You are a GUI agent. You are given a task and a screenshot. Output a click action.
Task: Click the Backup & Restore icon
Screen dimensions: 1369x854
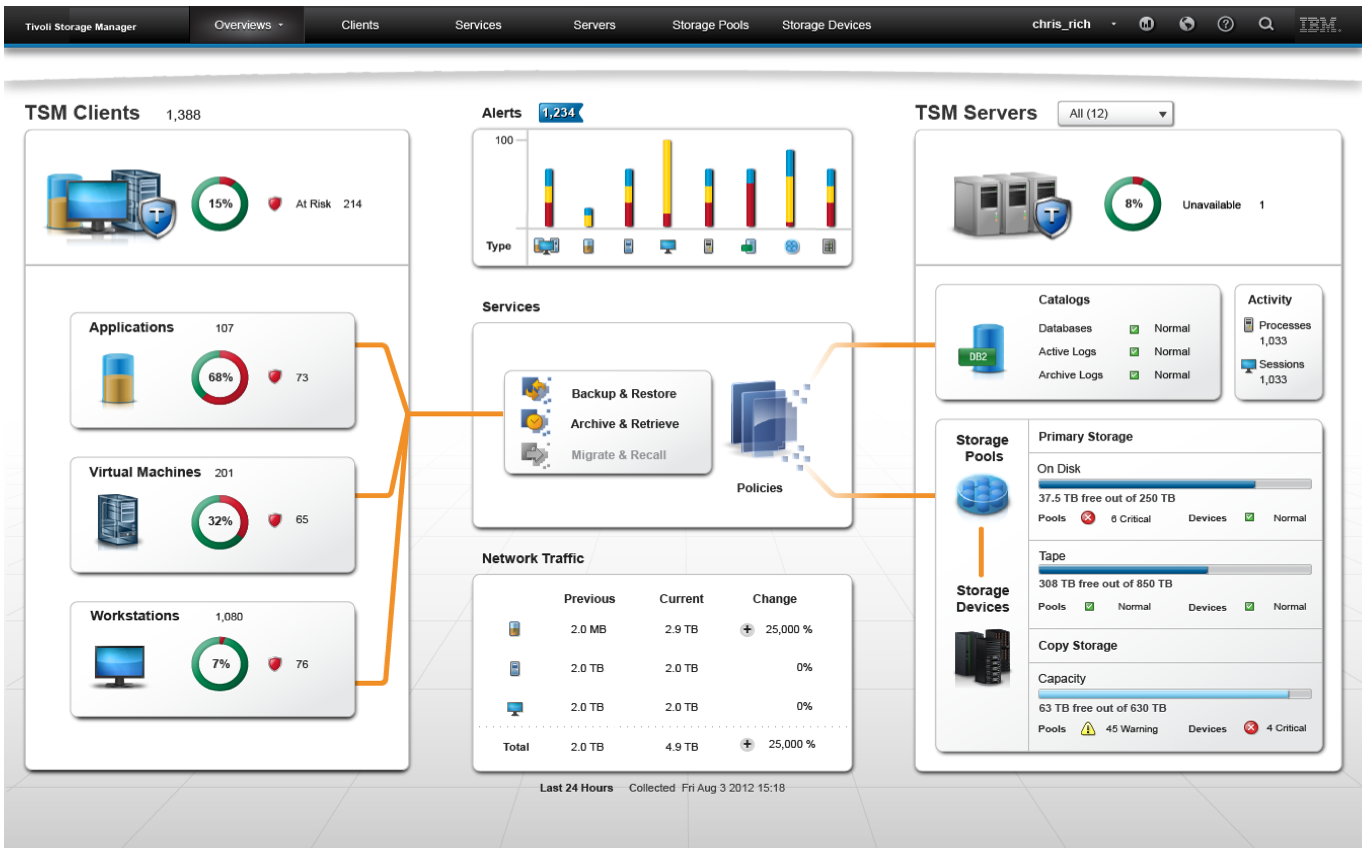pos(537,392)
